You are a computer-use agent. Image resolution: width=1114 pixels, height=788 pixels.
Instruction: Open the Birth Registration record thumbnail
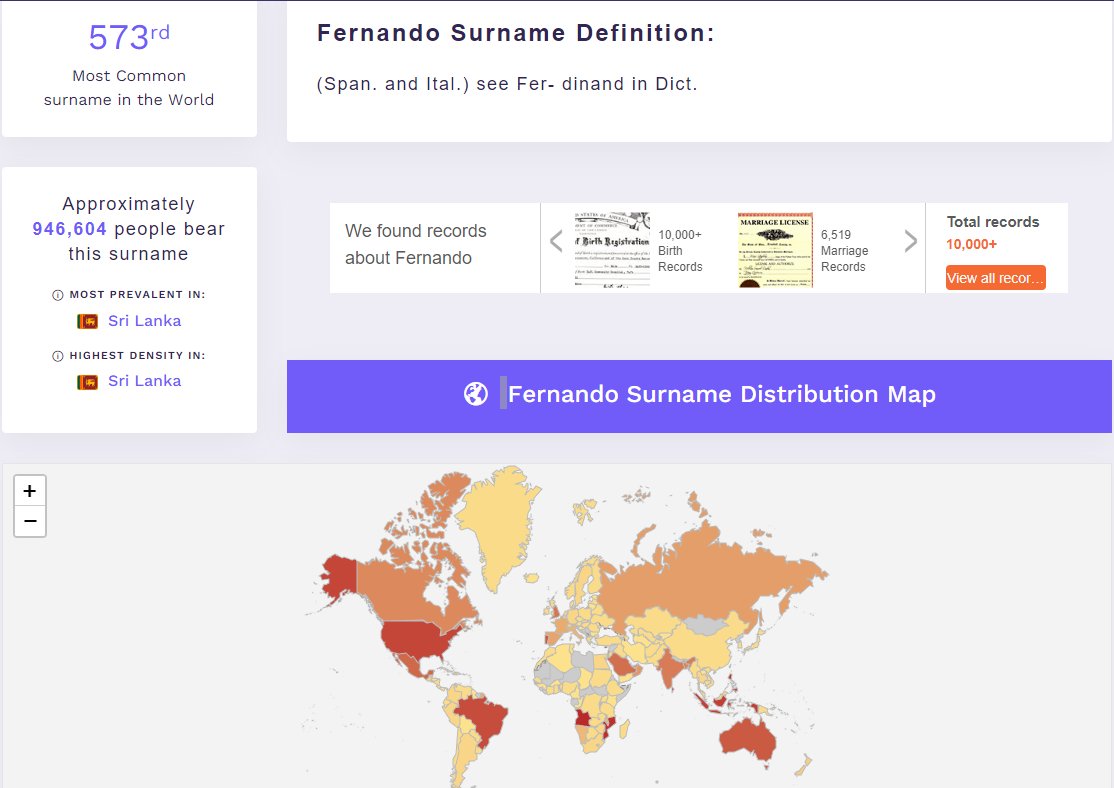612,249
